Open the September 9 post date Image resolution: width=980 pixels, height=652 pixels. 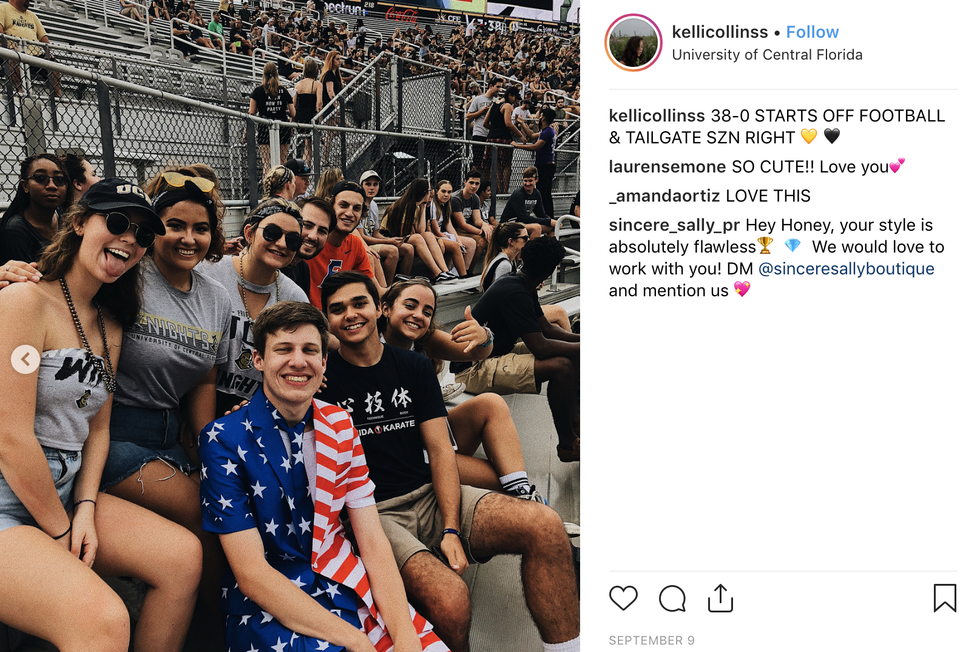(x=651, y=640)
